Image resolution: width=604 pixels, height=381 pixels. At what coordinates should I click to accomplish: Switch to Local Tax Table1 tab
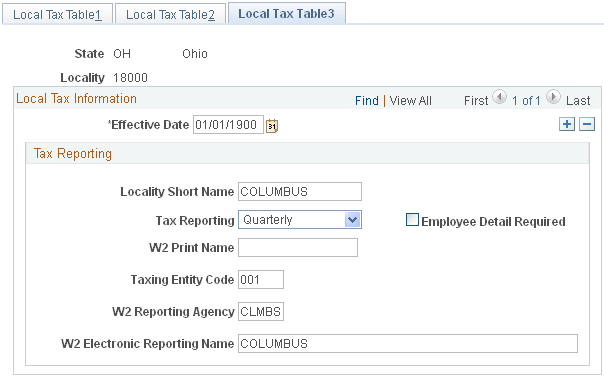point(57,15)
